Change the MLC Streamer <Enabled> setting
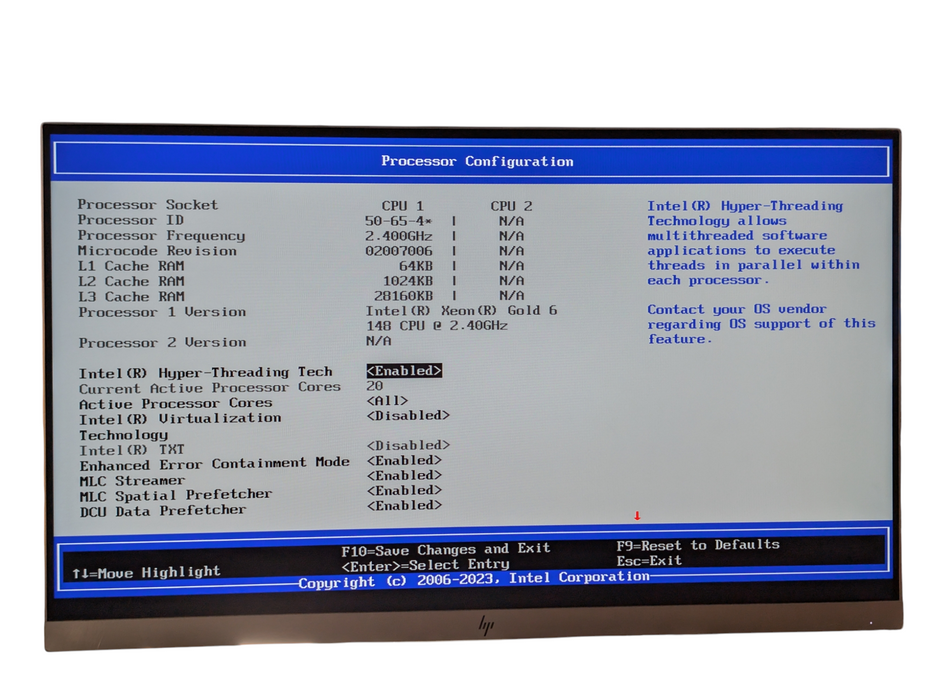The image size is (930, 700). [404, 476]
